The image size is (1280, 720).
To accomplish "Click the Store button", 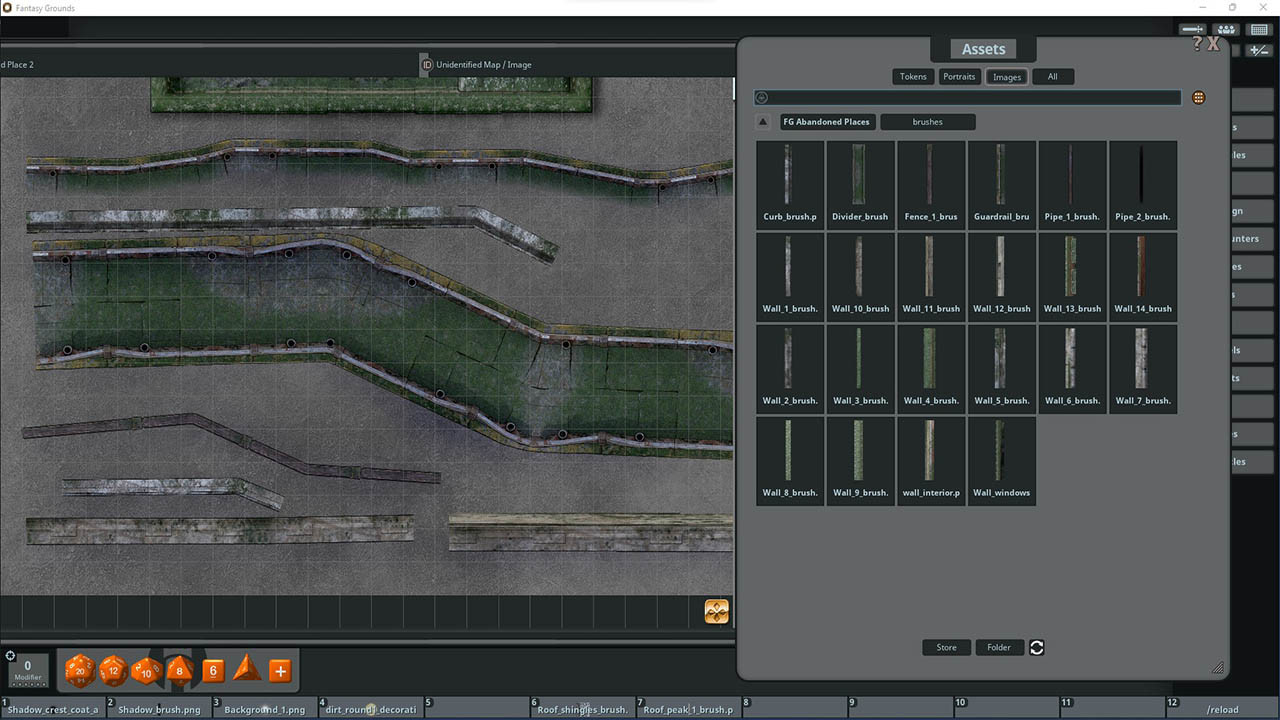I will click(946, 647).
